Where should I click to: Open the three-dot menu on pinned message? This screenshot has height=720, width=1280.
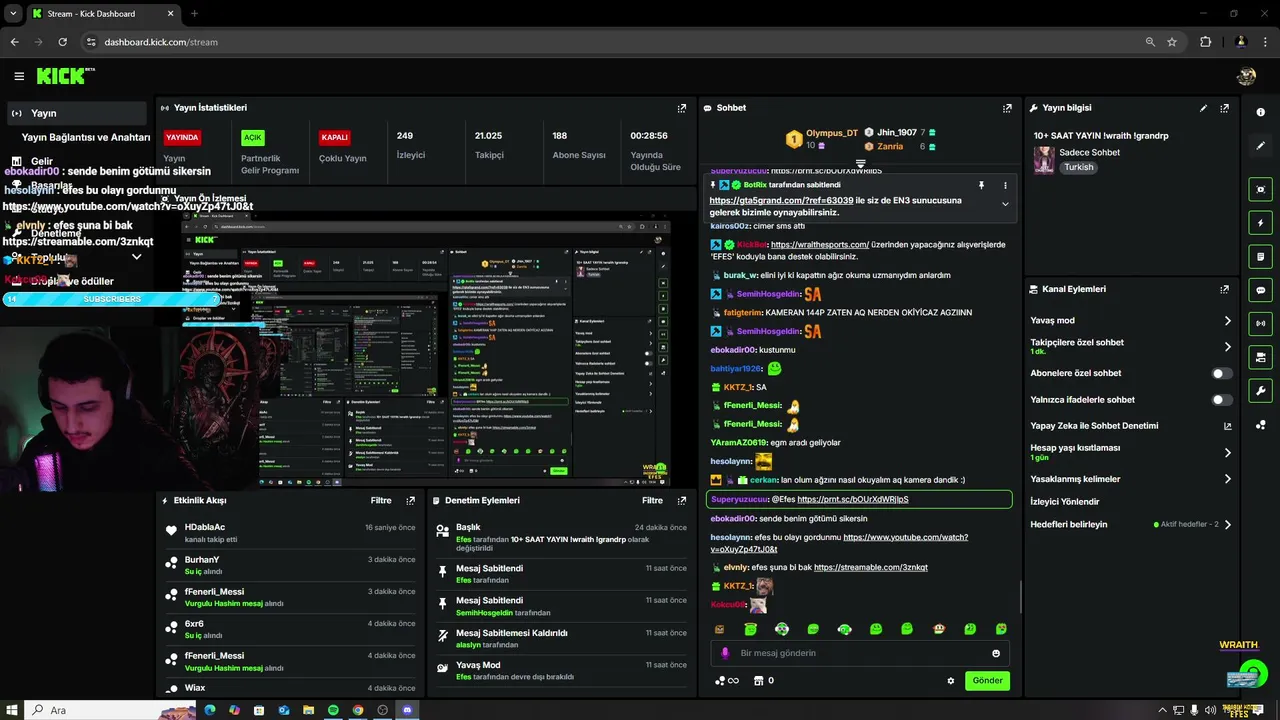click(1005, 185)
